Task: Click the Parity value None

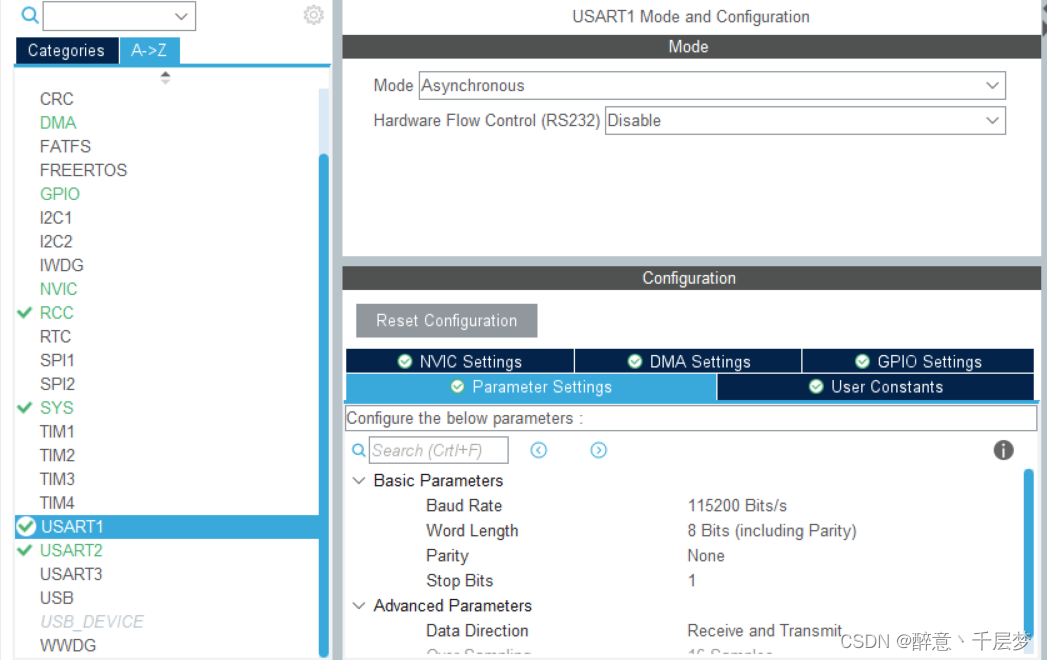Action: [706, 556]
